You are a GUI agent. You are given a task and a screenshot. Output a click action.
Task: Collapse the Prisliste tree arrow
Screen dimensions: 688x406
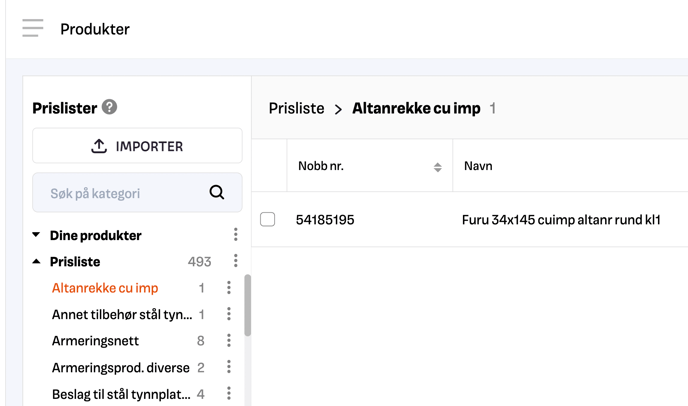coord(36,262)
